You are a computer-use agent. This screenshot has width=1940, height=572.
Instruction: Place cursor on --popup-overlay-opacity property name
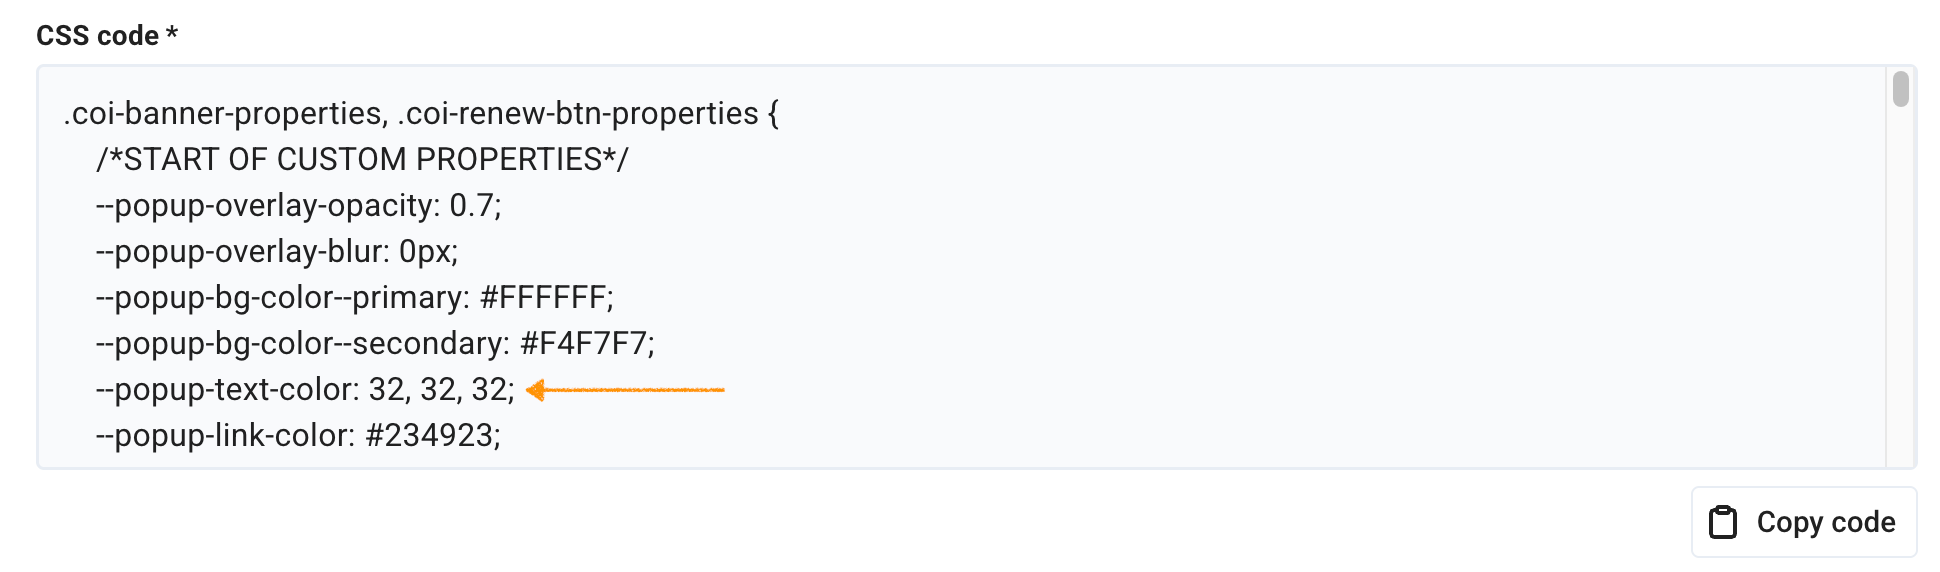267,206
